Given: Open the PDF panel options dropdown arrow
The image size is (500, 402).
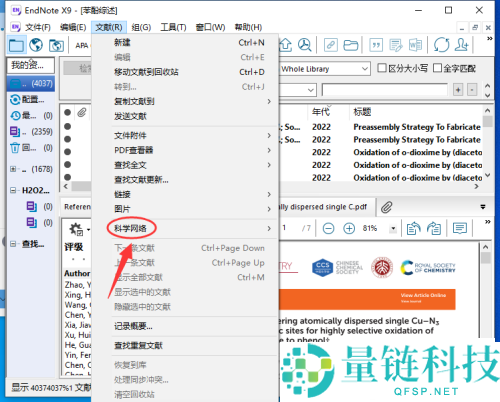Looking at the screenshot, I should point(483,207).
